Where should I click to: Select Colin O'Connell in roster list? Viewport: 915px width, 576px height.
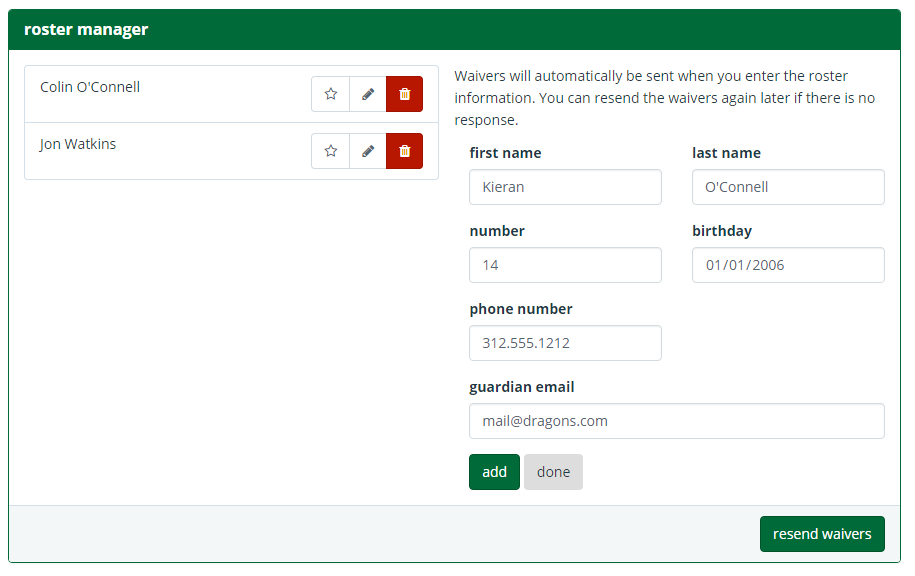(90, 87)
